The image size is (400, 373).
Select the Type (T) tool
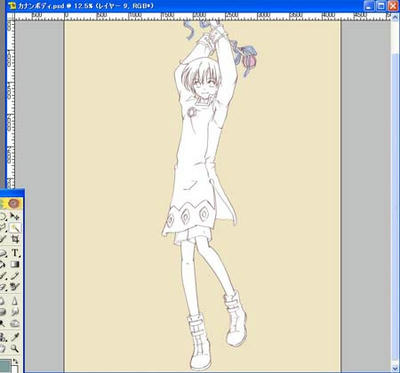15,252
